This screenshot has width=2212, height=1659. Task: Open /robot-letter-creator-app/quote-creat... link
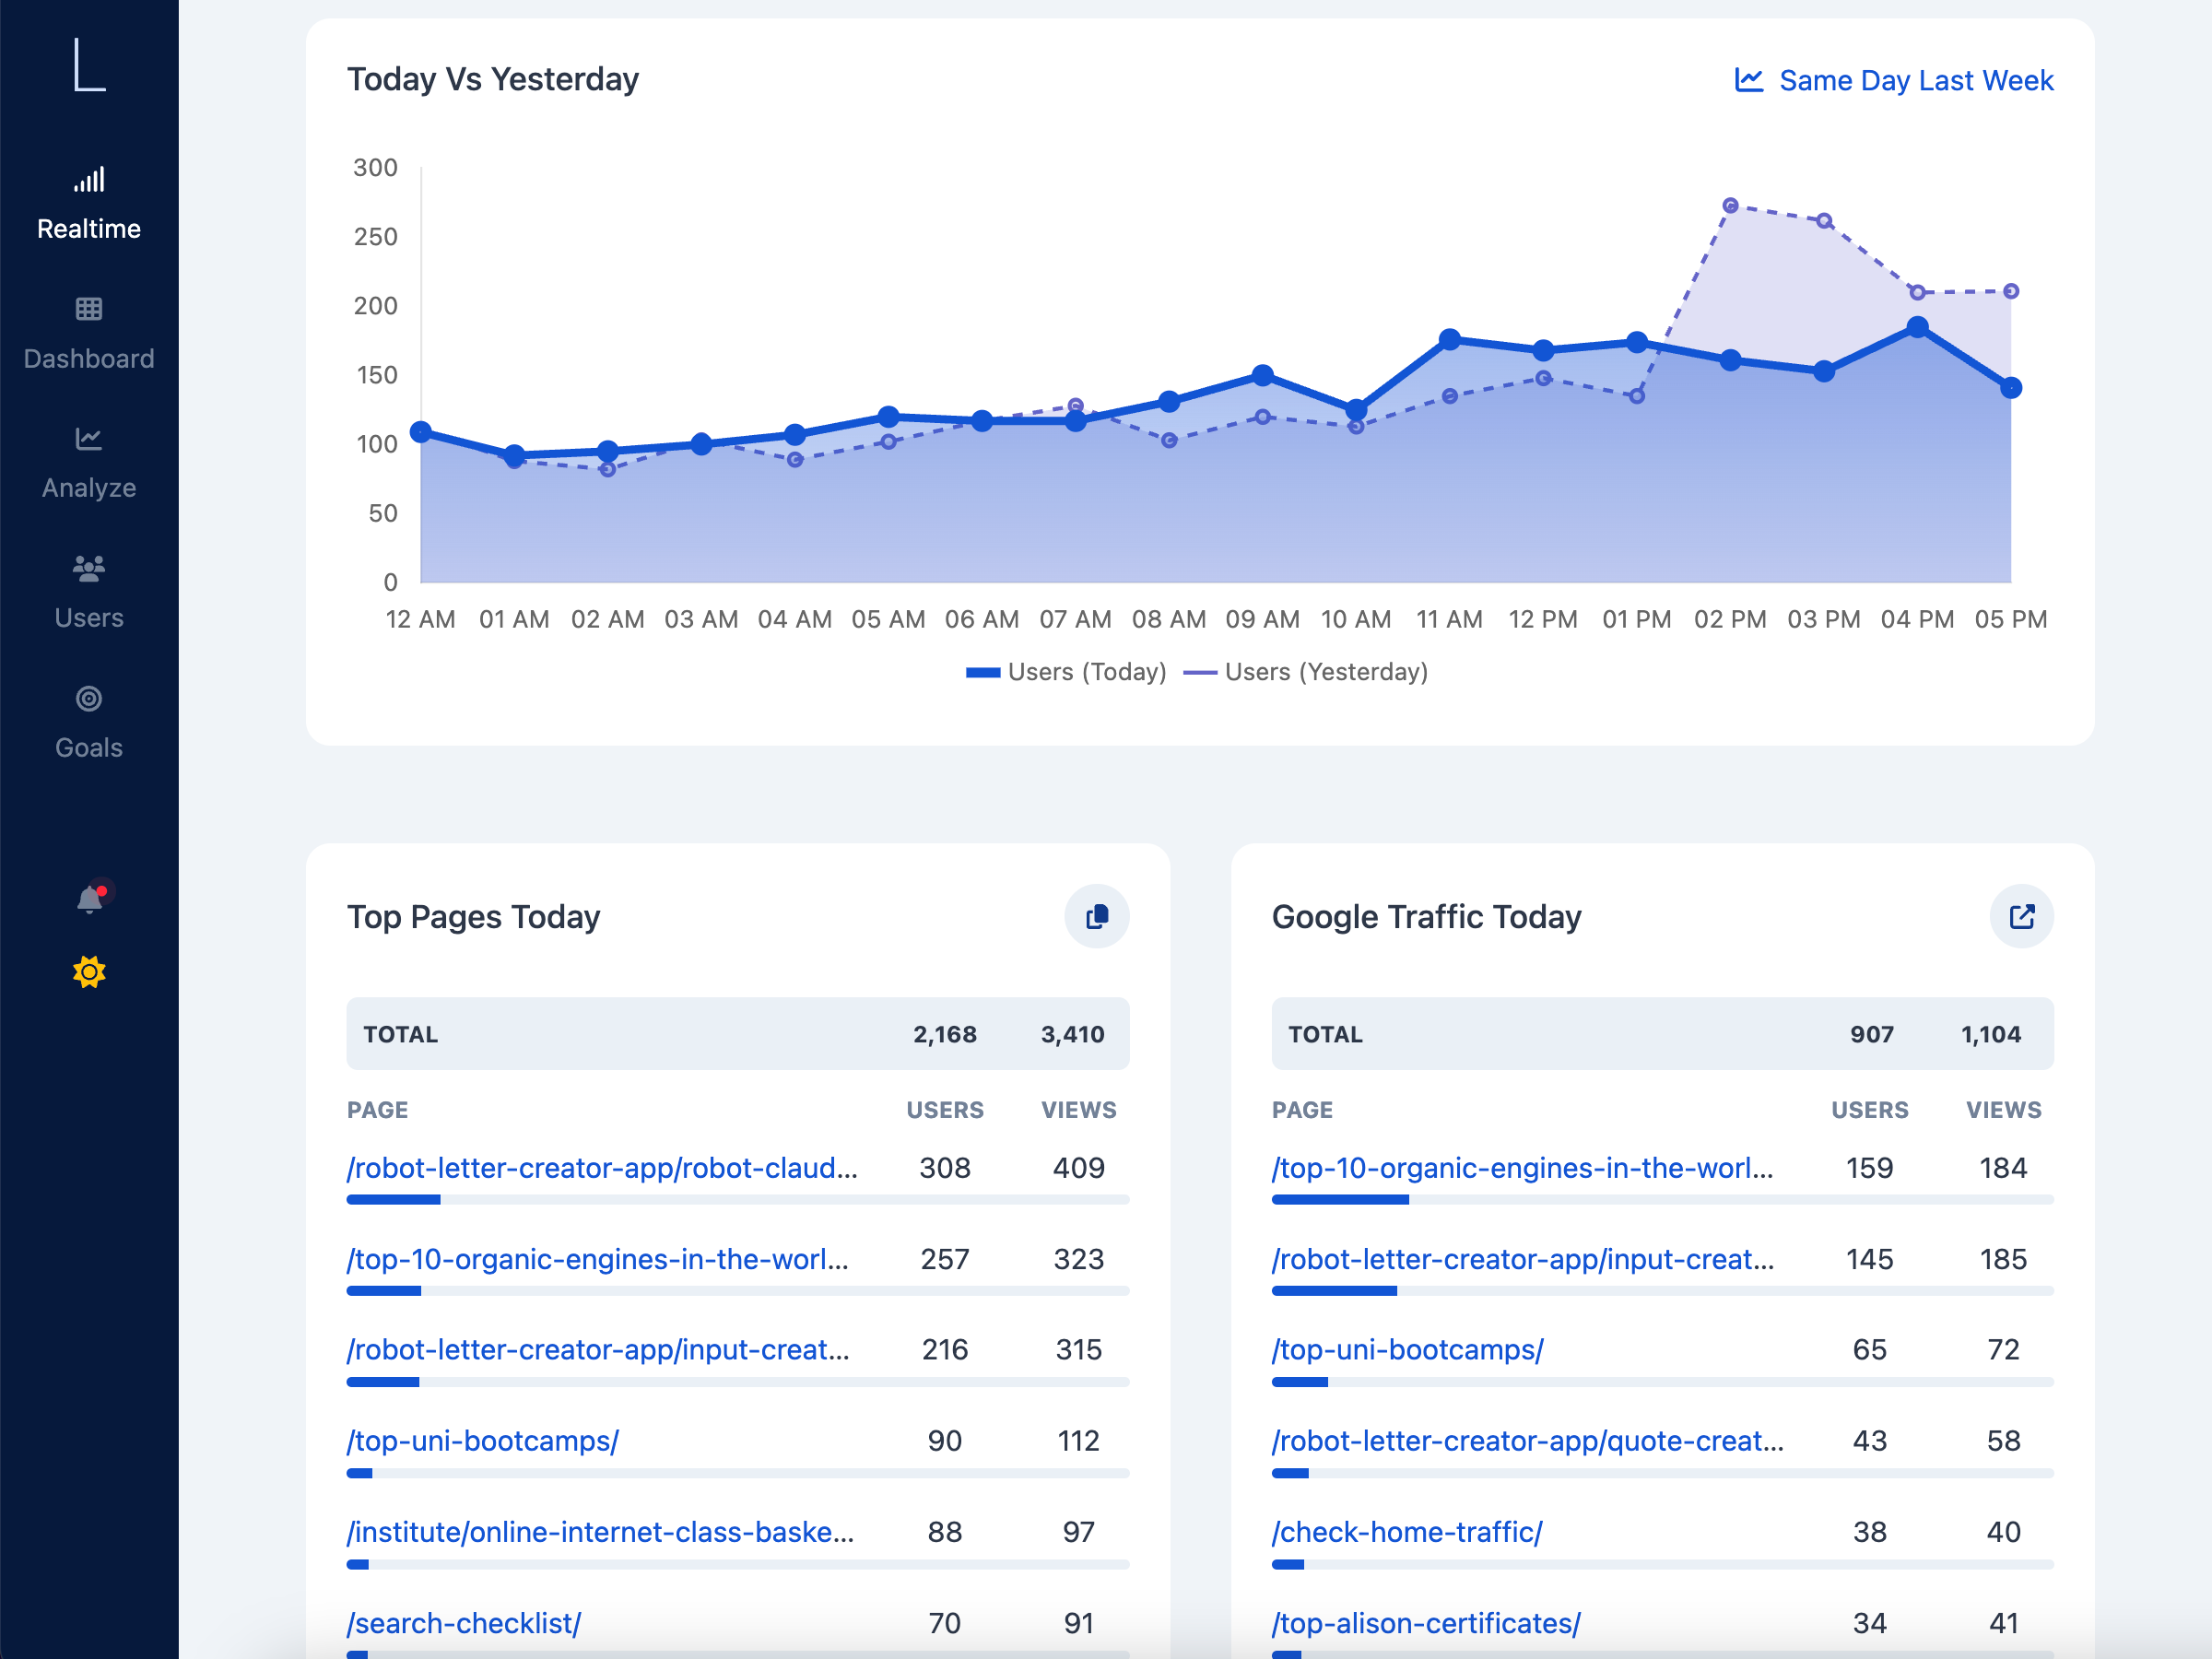pyautogui.click(x=1528, y=1441)
